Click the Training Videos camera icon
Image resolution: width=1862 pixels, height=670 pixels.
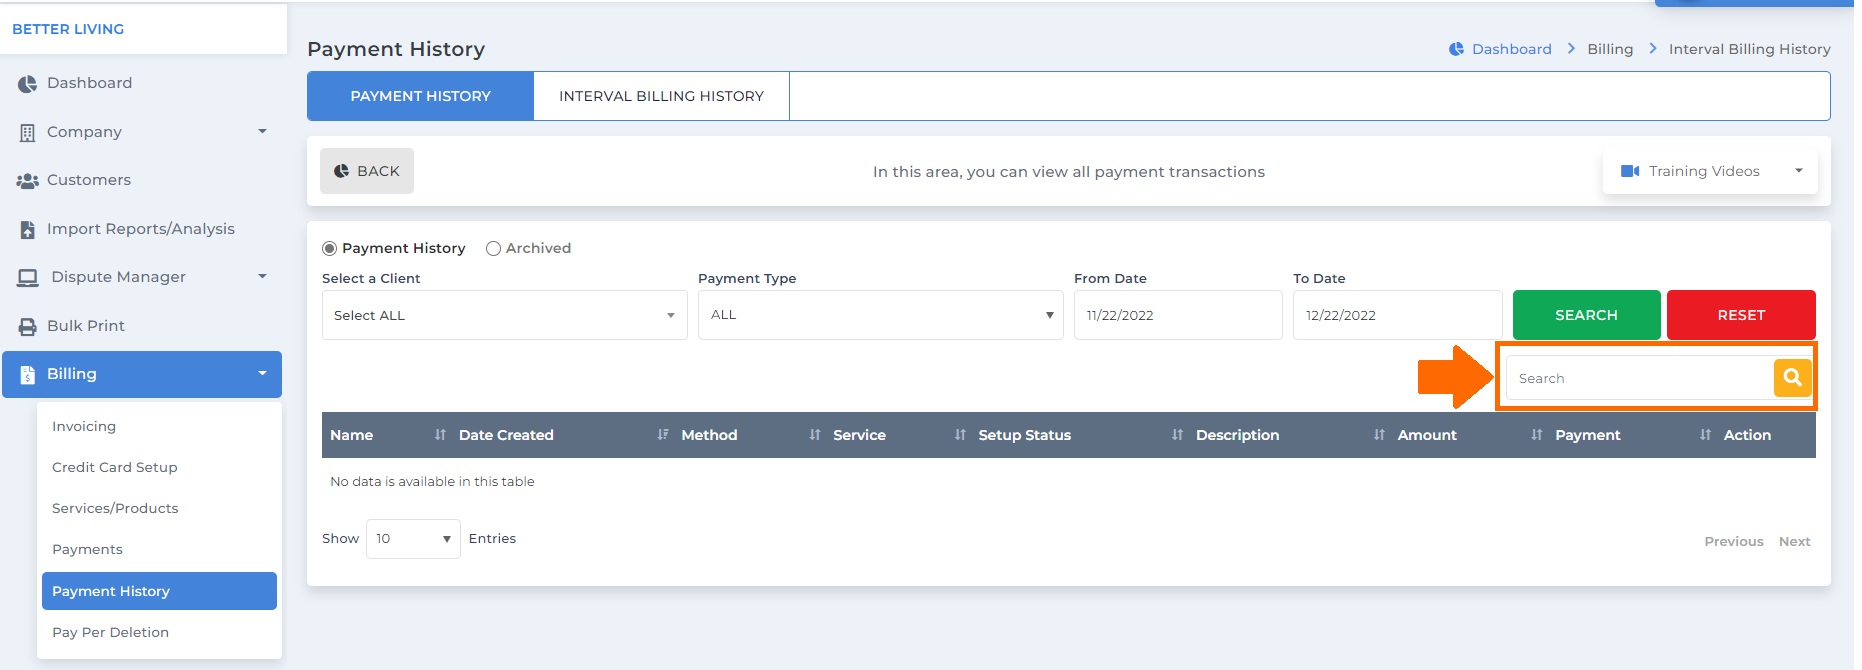click(1630, 171)
